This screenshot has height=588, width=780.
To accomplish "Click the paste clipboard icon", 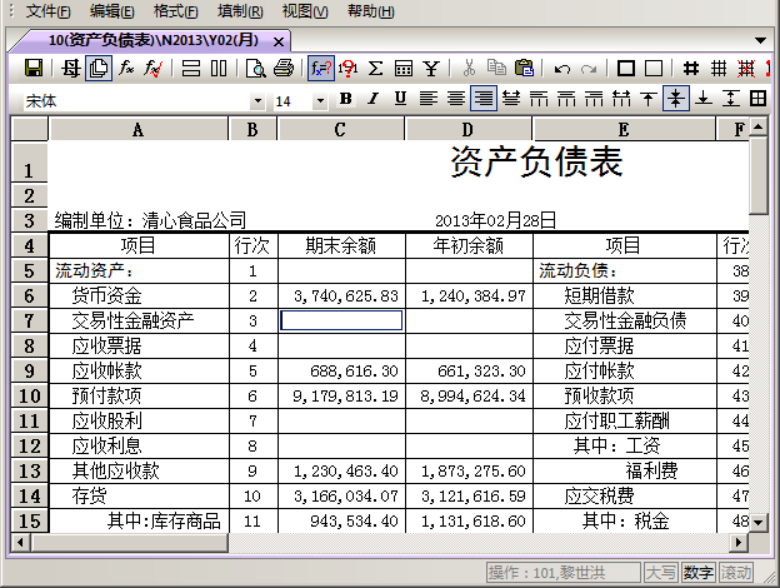I will [523, 68].
